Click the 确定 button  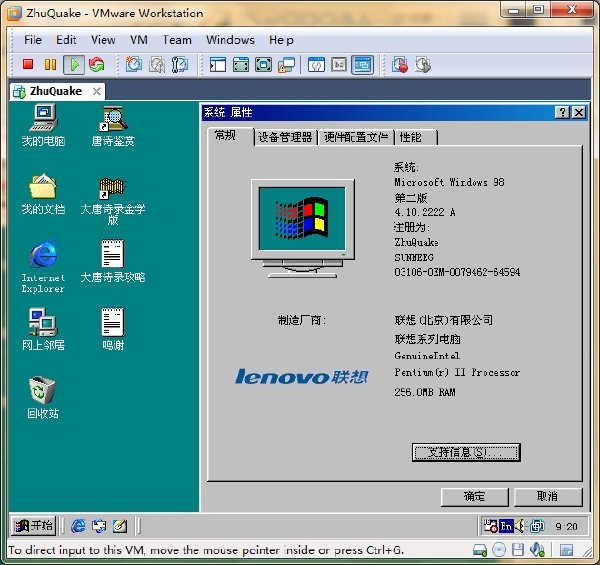[x=474, y=497]
